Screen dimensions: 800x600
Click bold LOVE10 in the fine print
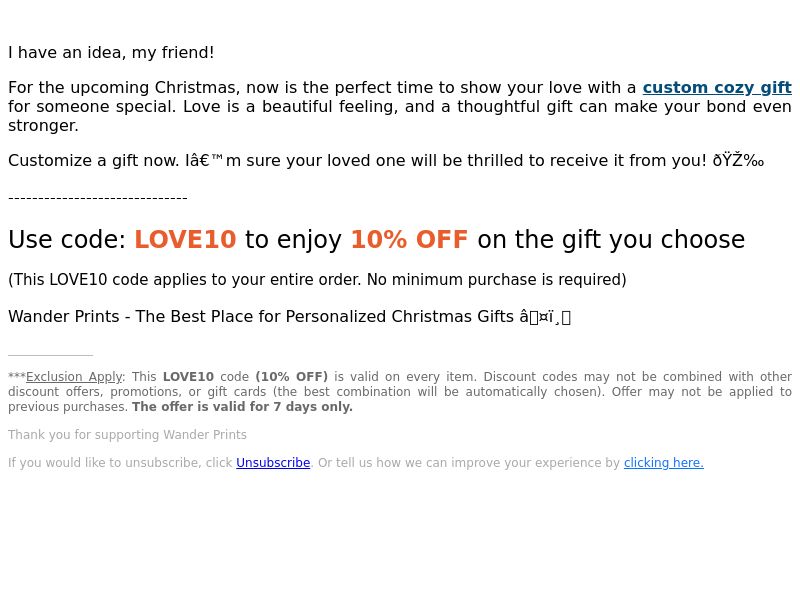[x=188, y=377]
